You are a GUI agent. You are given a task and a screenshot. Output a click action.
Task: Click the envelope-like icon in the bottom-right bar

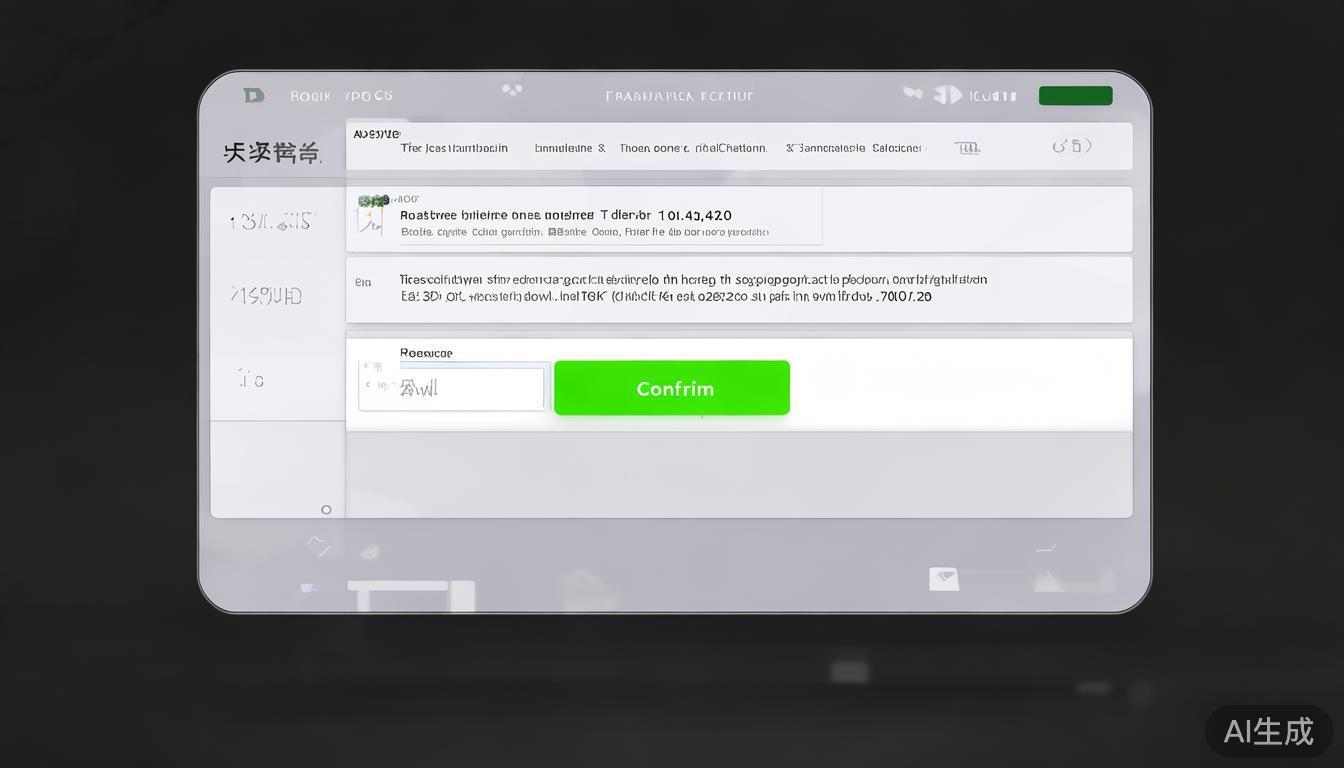coord(943,578)
